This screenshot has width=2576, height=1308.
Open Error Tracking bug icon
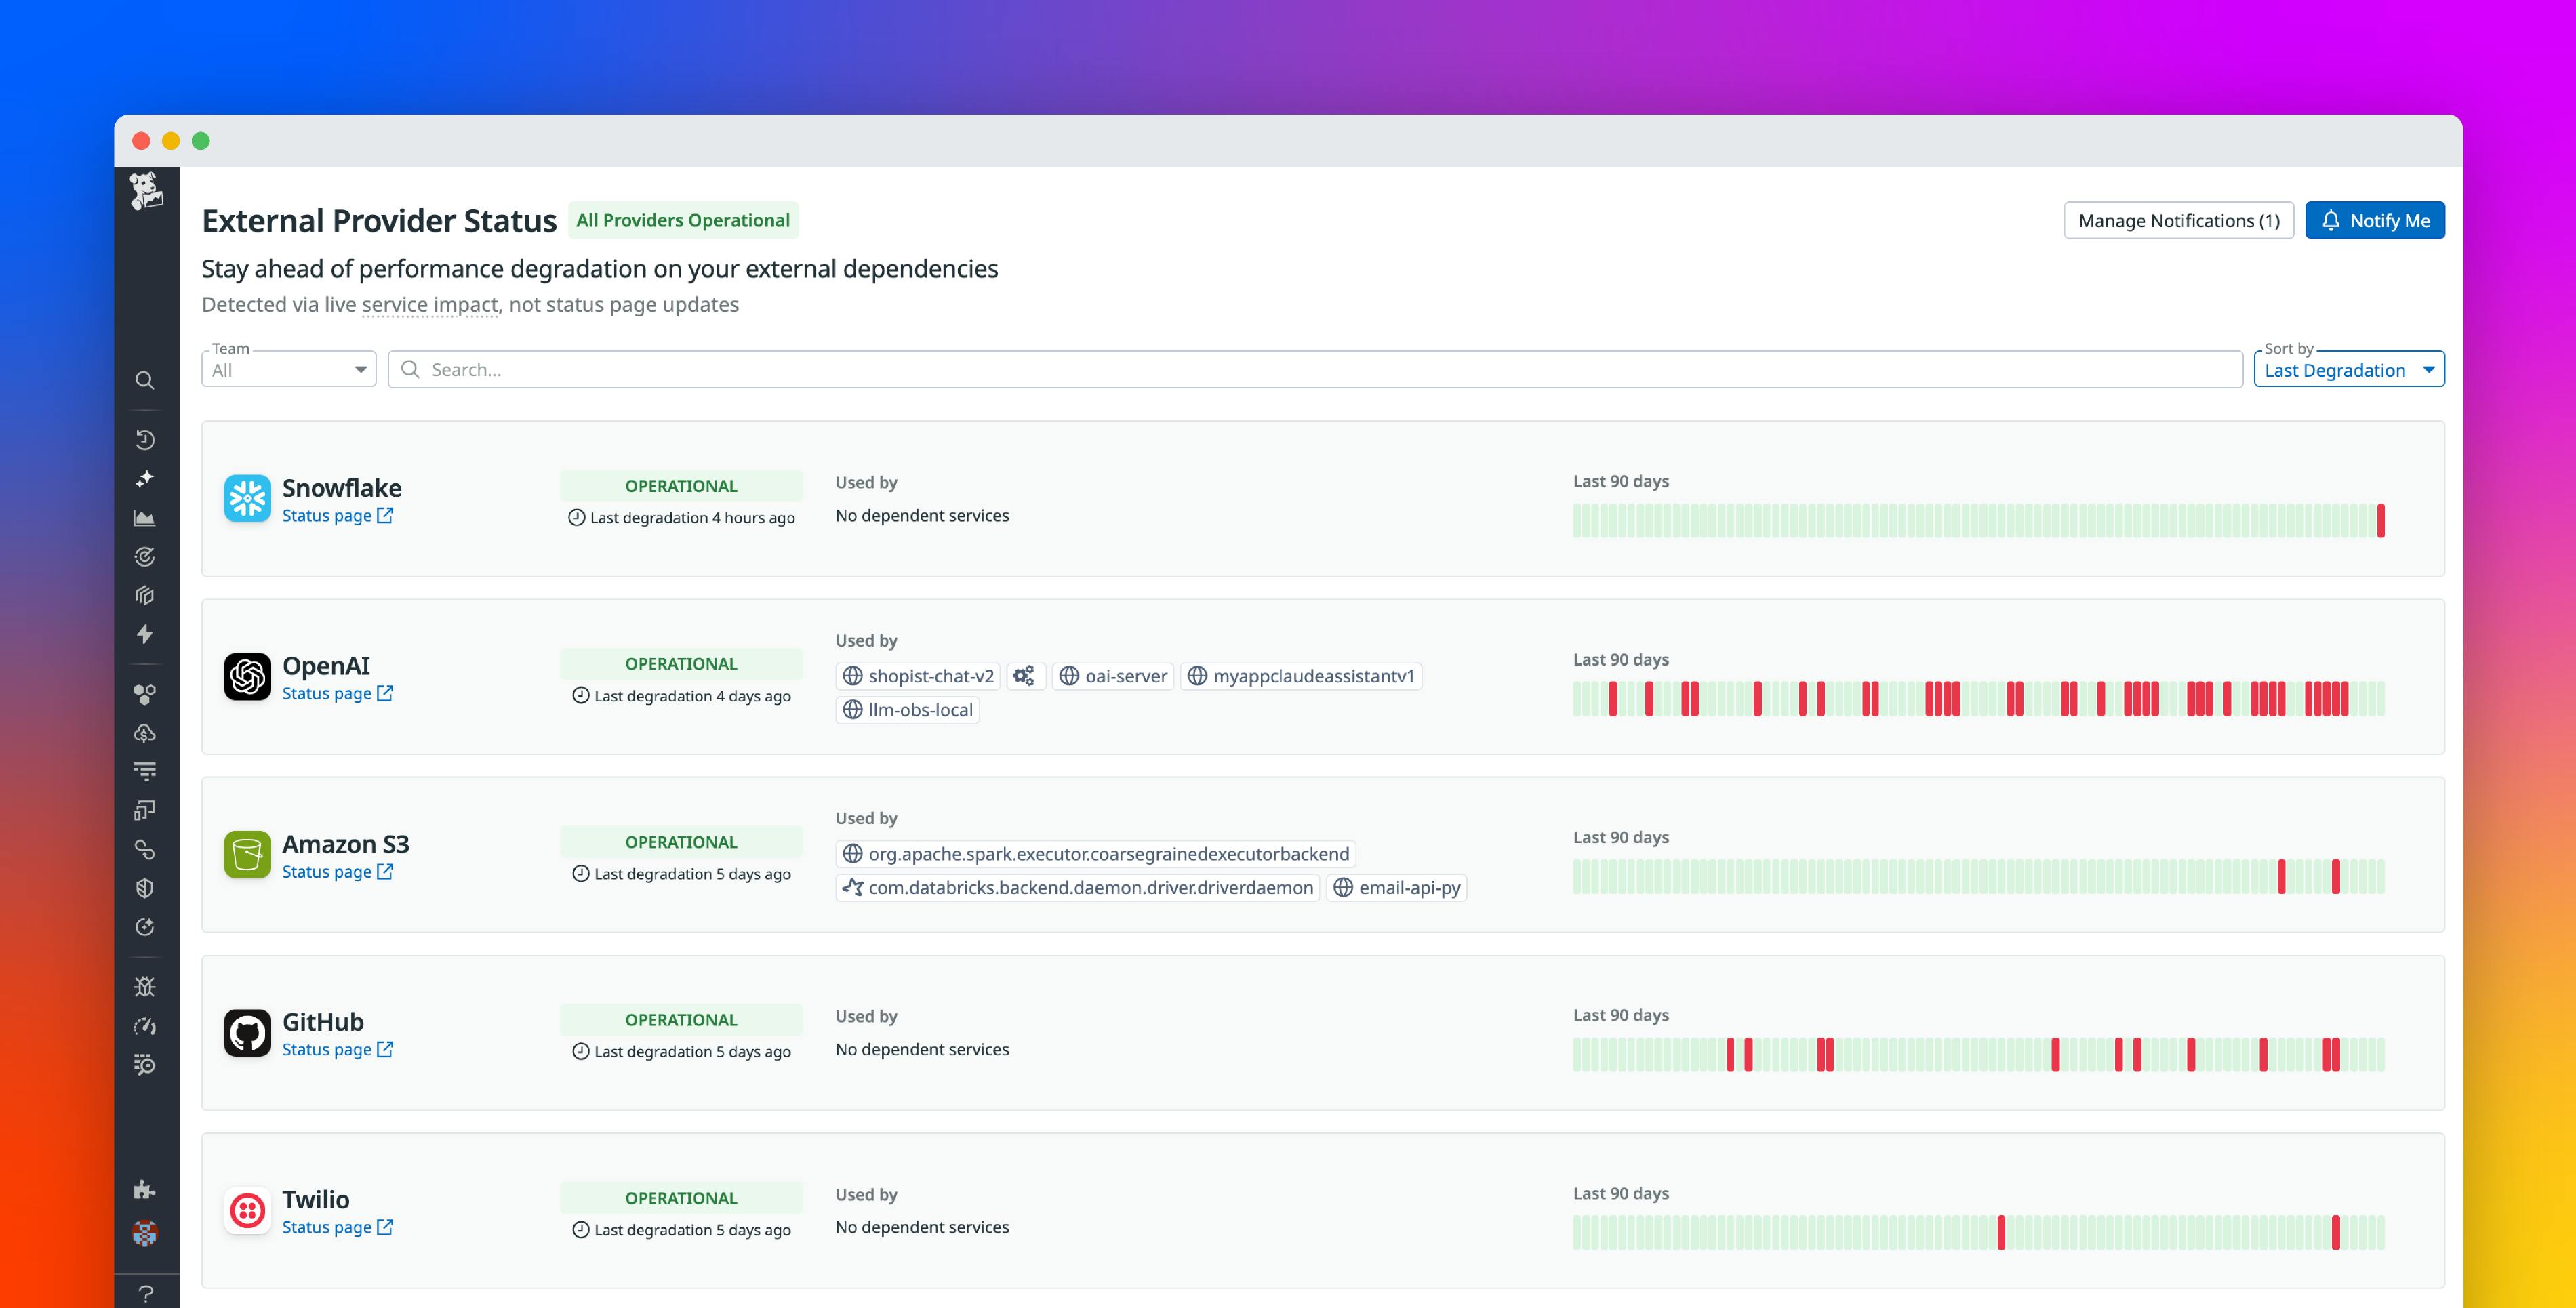[145, 986]
